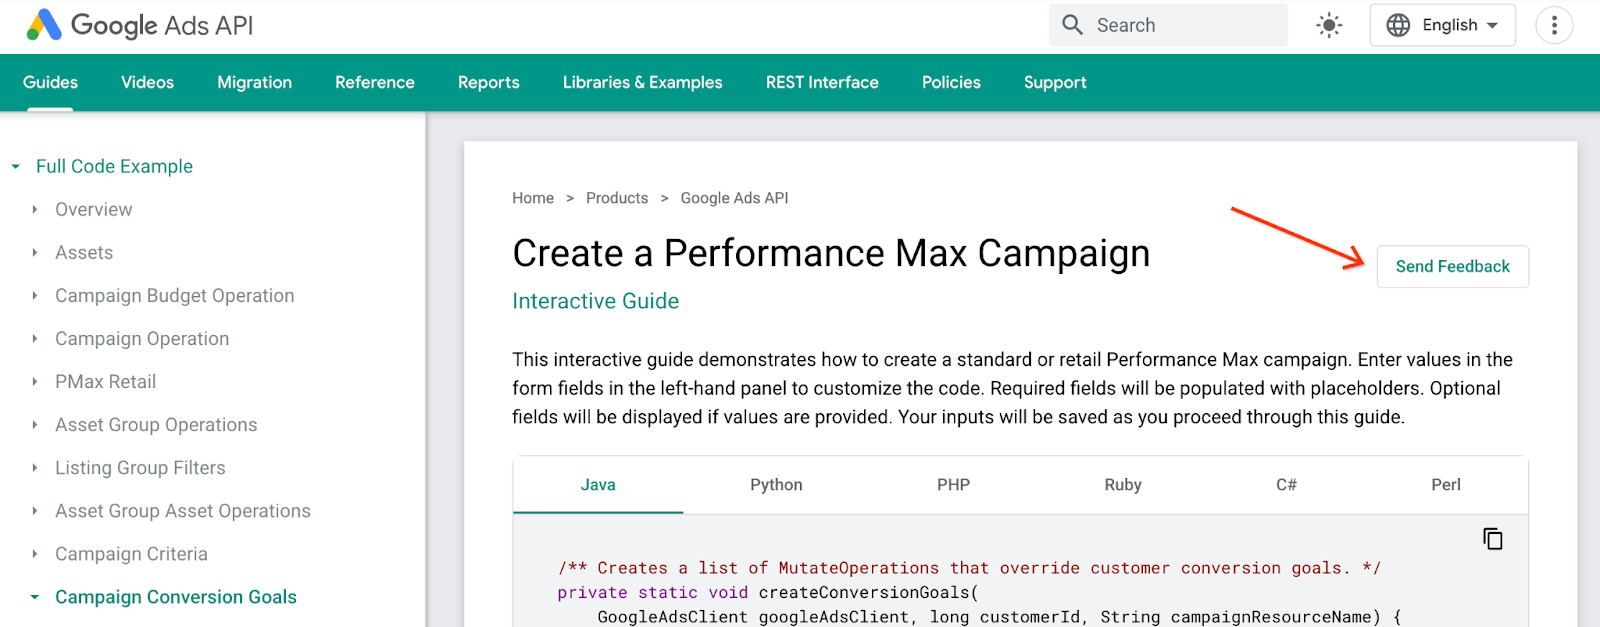This screenshot has height=627, width=1600.
Task: Open Asset Group Asset Operations item
Action: (x=183, y=511)
